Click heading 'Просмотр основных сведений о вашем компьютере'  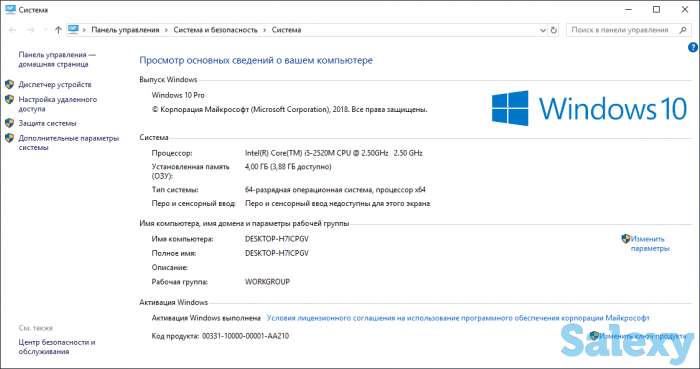pos(256,60)
